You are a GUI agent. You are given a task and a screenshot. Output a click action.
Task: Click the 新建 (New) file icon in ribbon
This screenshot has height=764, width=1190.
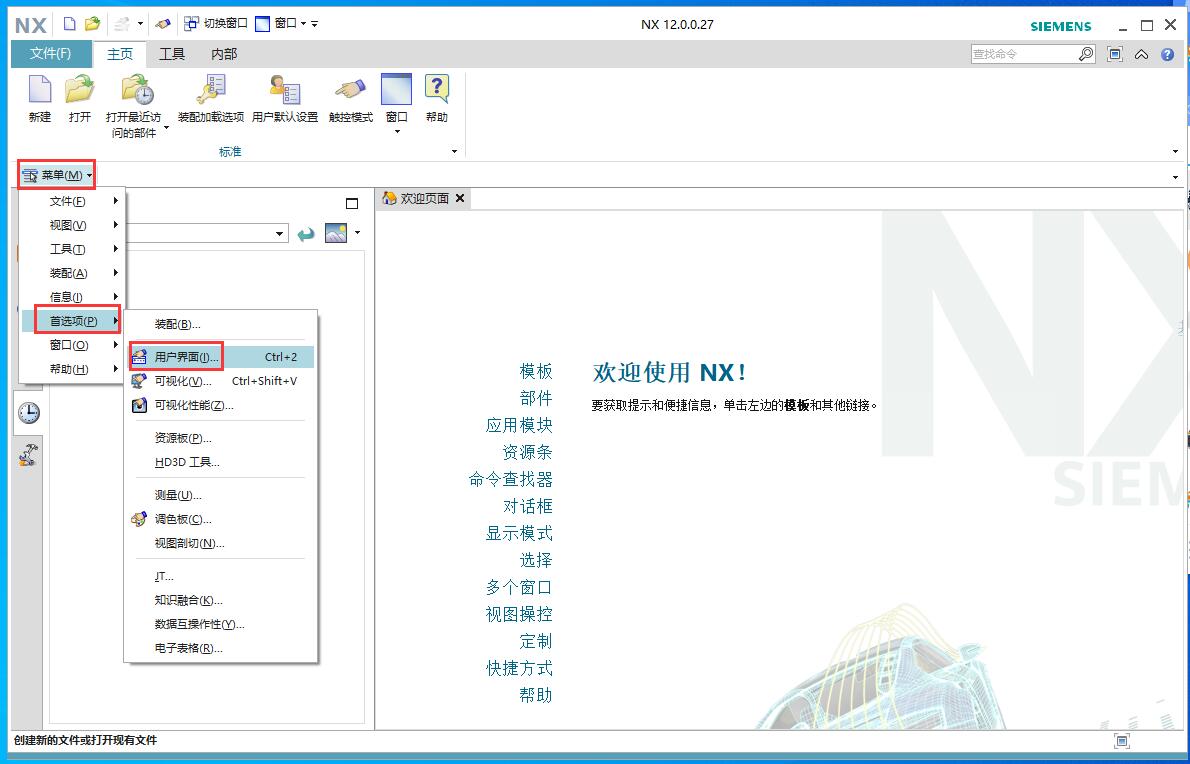point(39,91)
